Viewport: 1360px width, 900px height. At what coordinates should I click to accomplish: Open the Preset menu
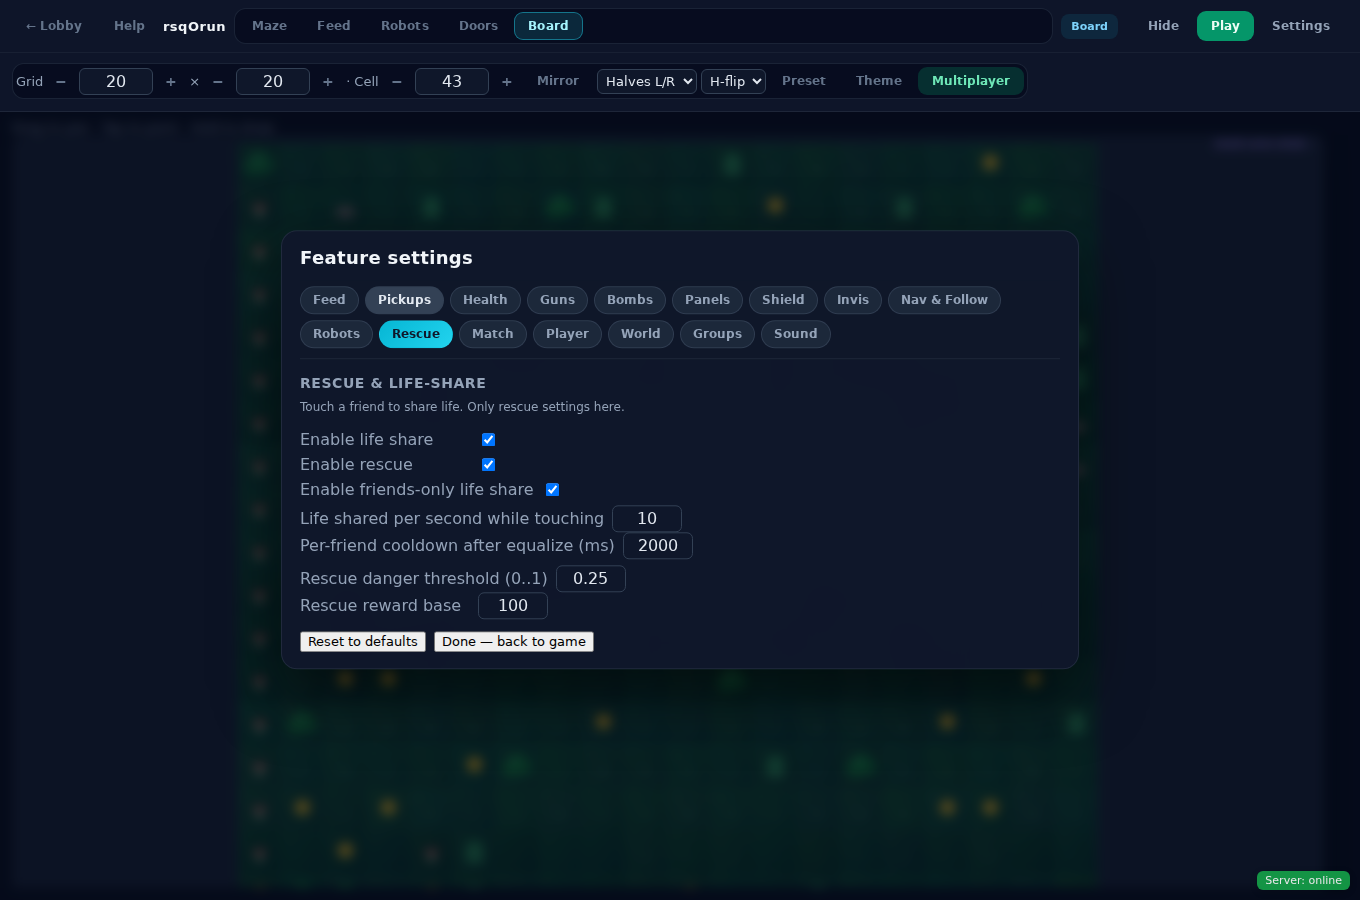point(804,81)
